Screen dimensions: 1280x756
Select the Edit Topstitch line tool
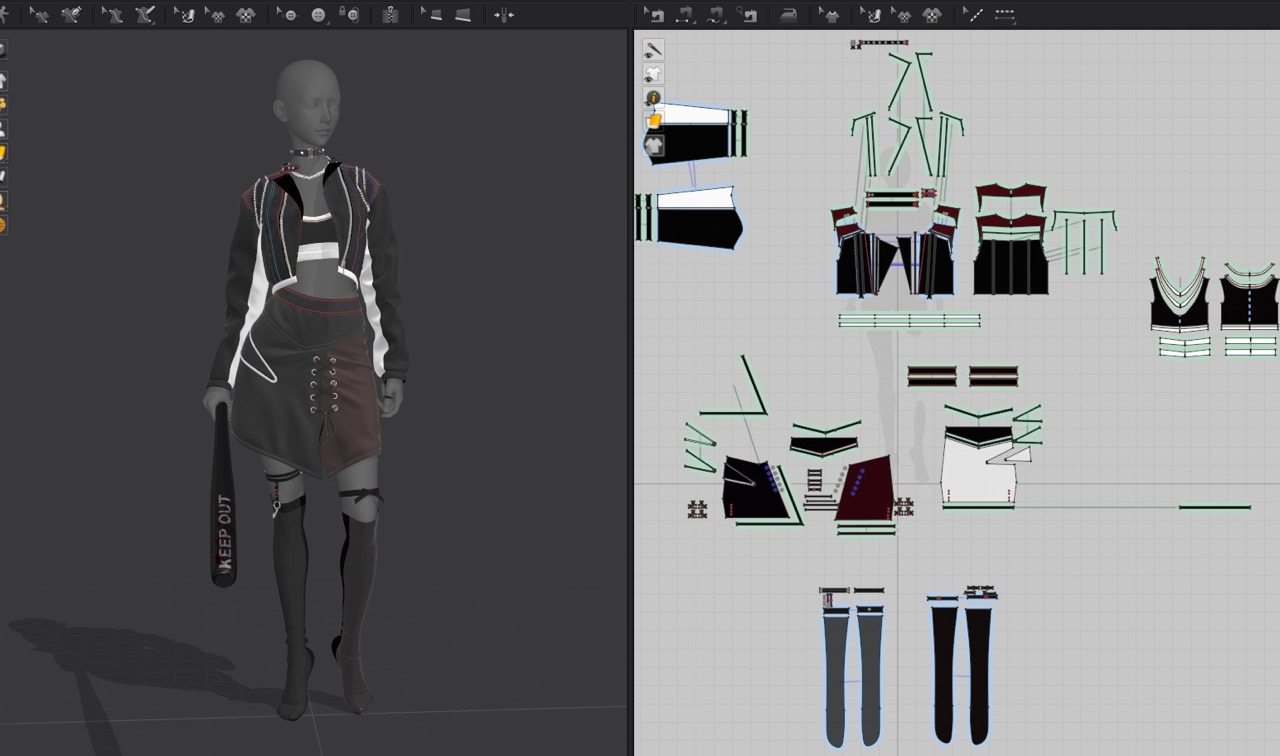971,15
